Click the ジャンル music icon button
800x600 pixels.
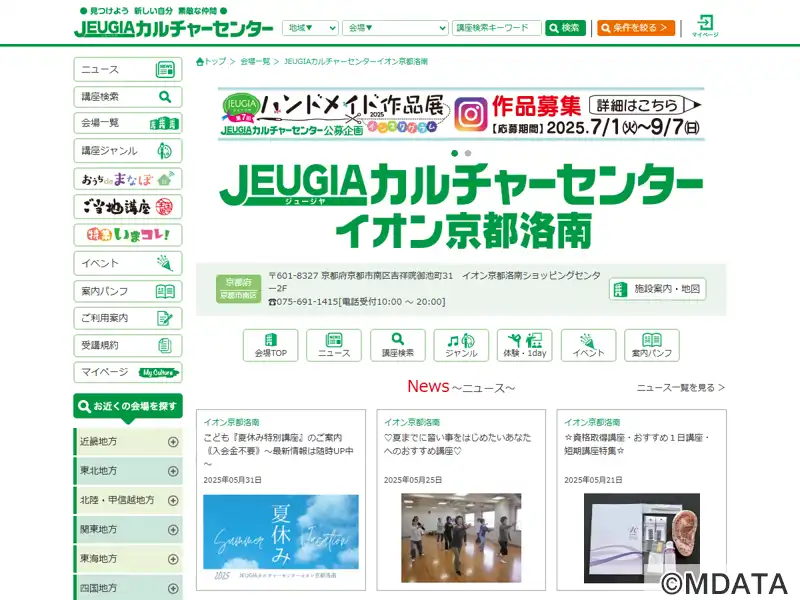461,345
